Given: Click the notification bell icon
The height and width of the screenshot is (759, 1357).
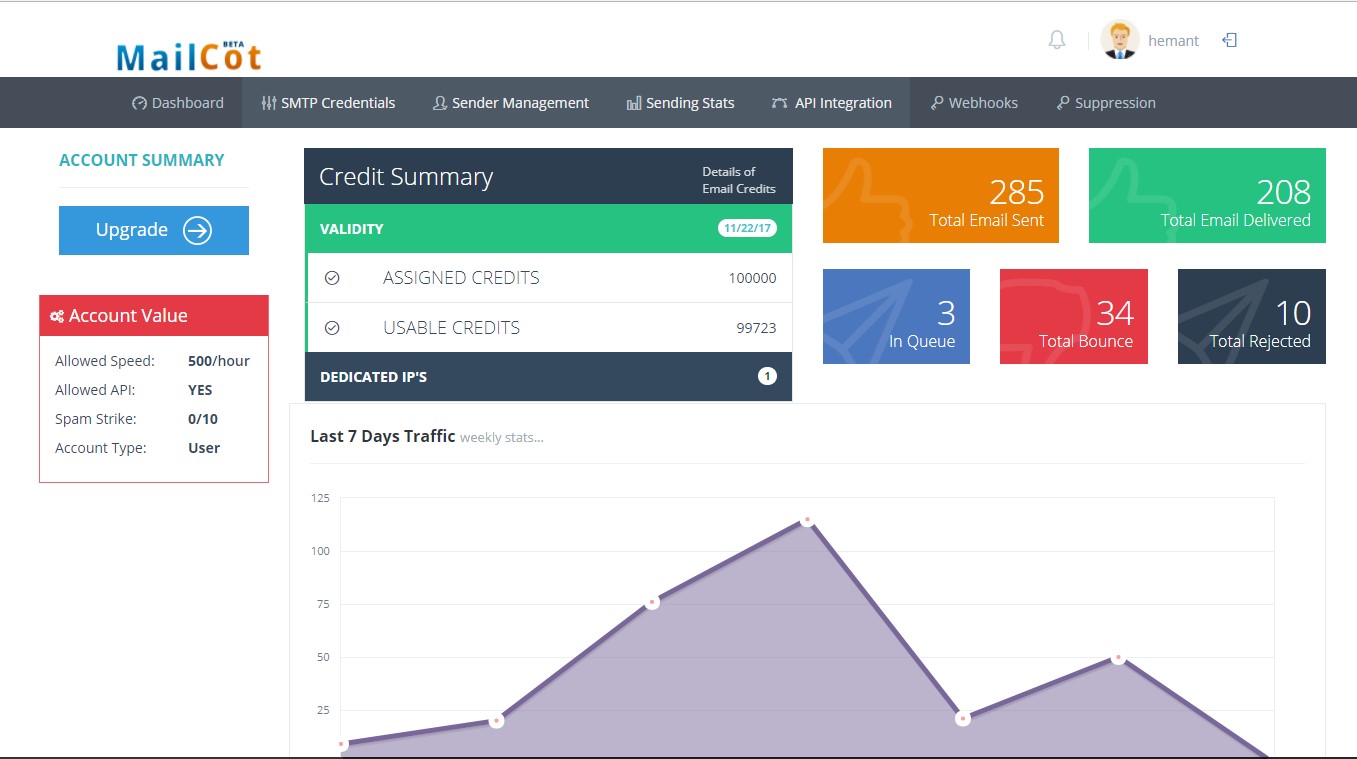Looking at the screenshot, I should [1057, 40].
